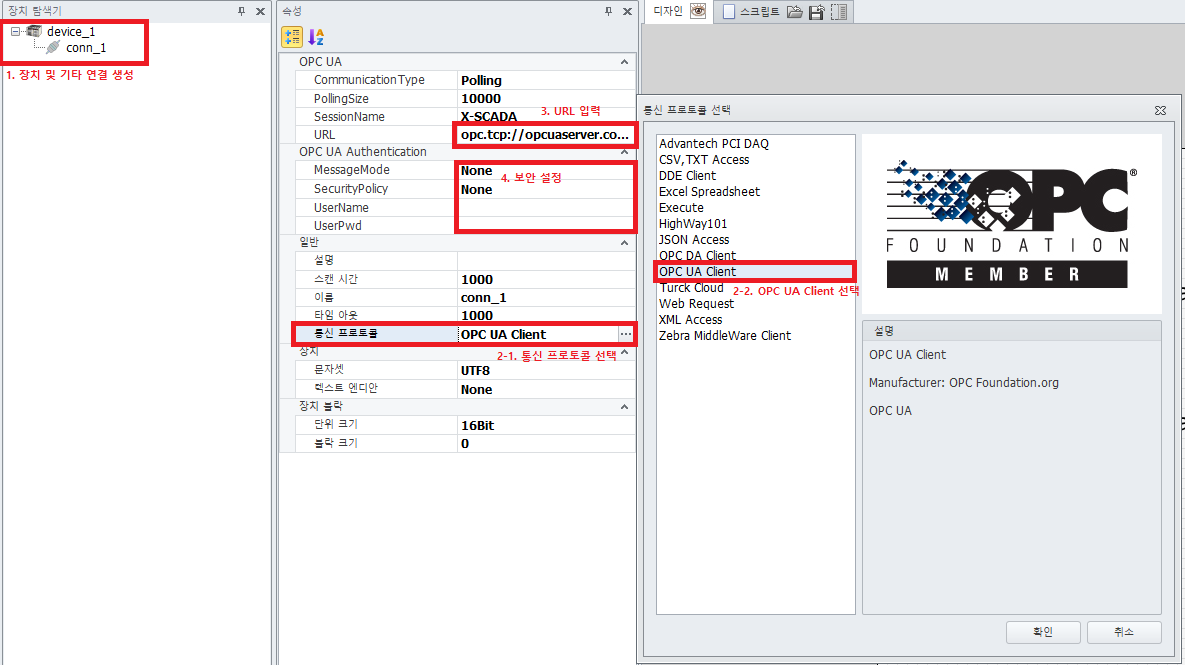The image size is (1185, 665).
Task: Select HighWay101 protocol
Action: [692, 224]
